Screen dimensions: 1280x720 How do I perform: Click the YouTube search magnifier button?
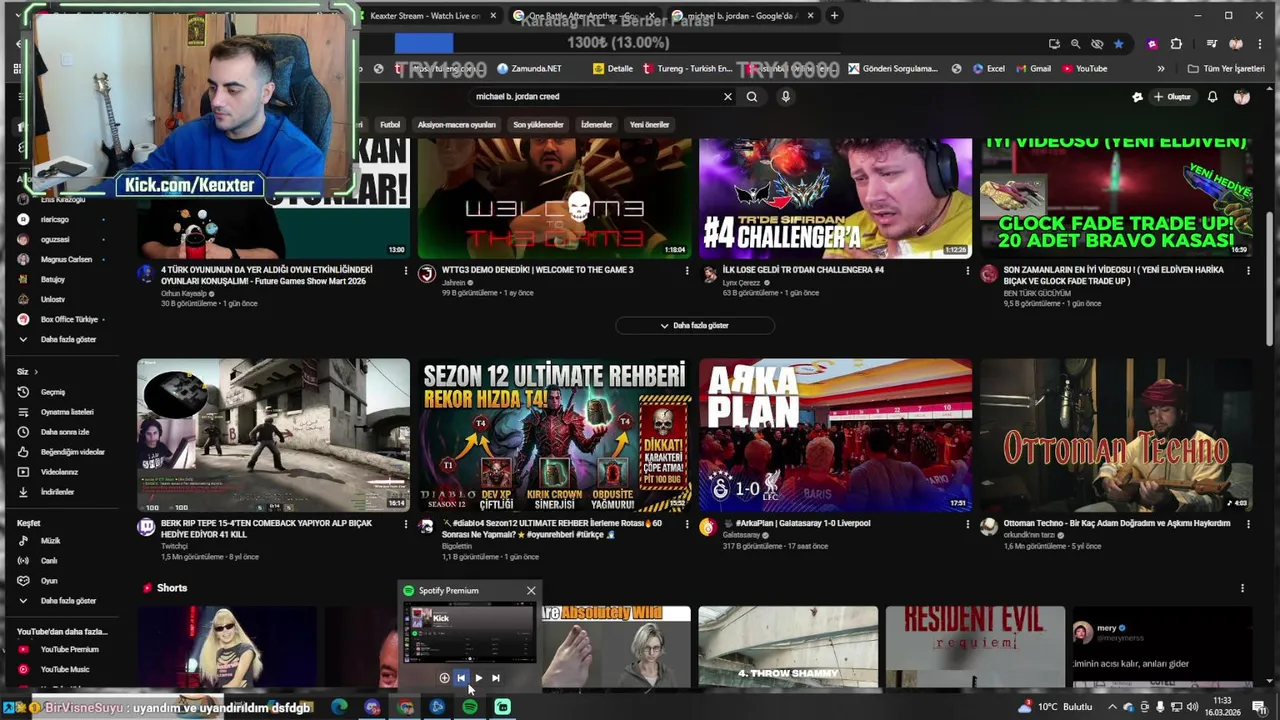pos(752,97)
